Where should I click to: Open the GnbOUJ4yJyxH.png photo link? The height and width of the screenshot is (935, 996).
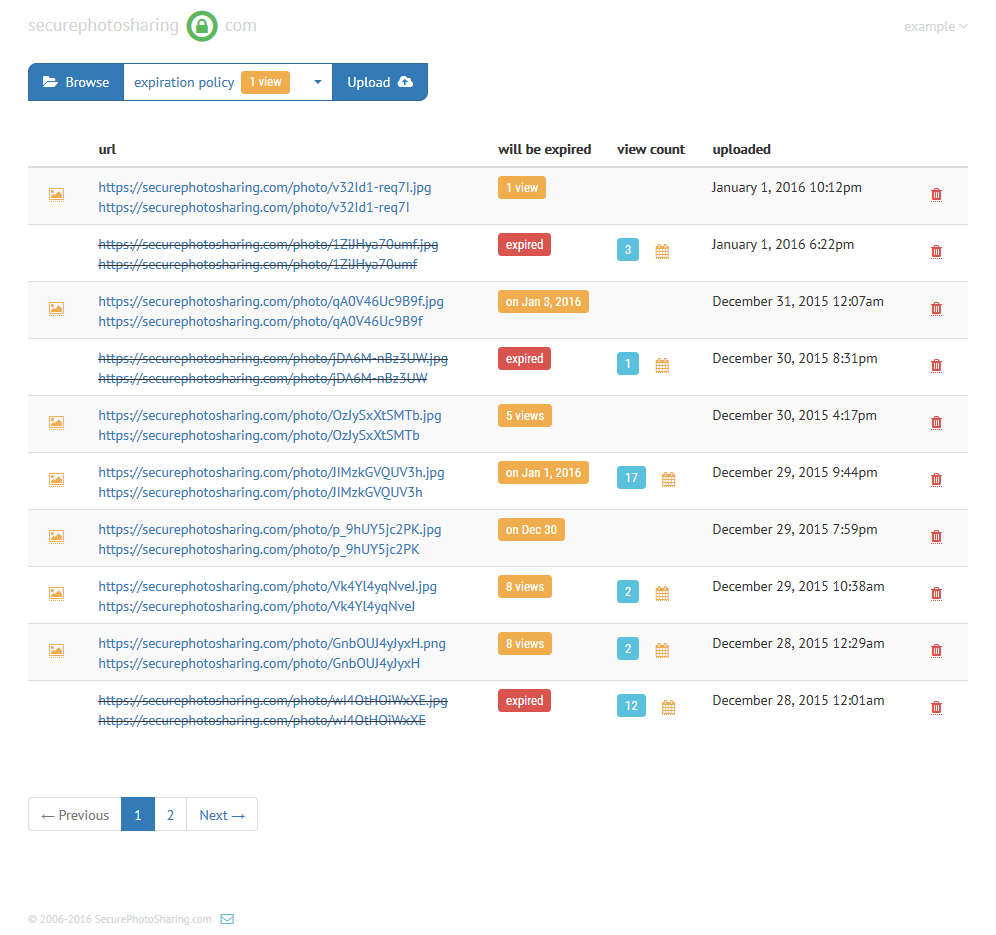[272, 643]
